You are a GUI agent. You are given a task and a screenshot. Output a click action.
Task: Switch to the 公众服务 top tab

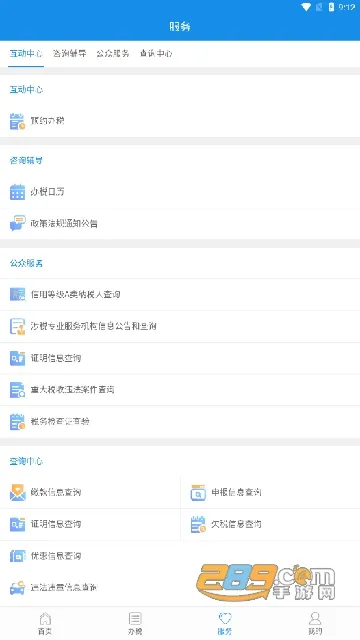(x=113, y=53)
